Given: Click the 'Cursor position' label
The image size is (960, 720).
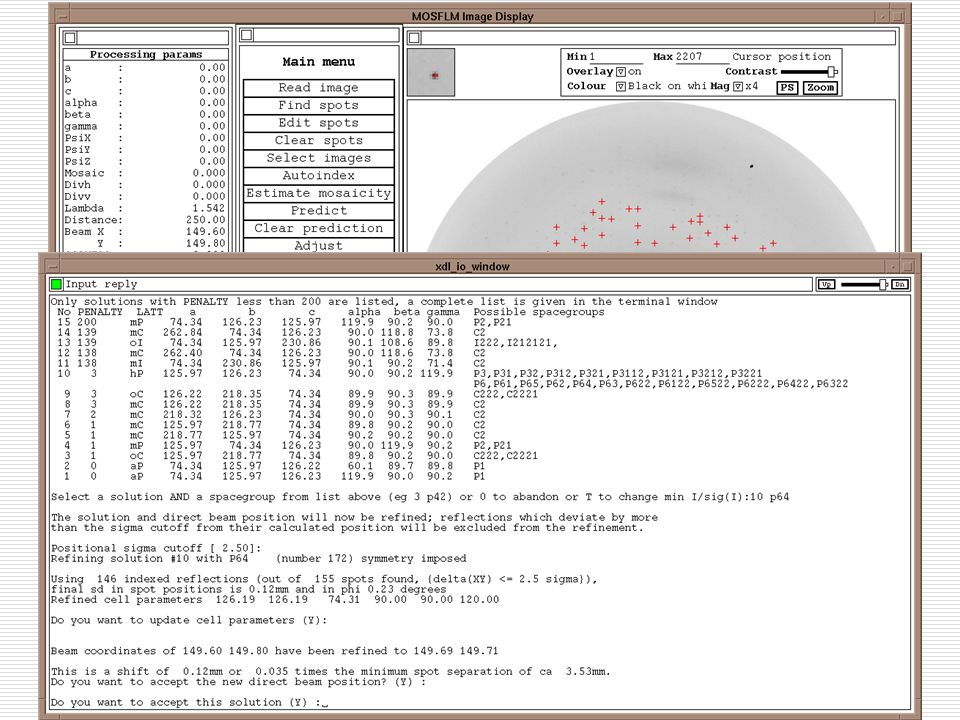Looking at the screenshot, I should coord(782,57).
